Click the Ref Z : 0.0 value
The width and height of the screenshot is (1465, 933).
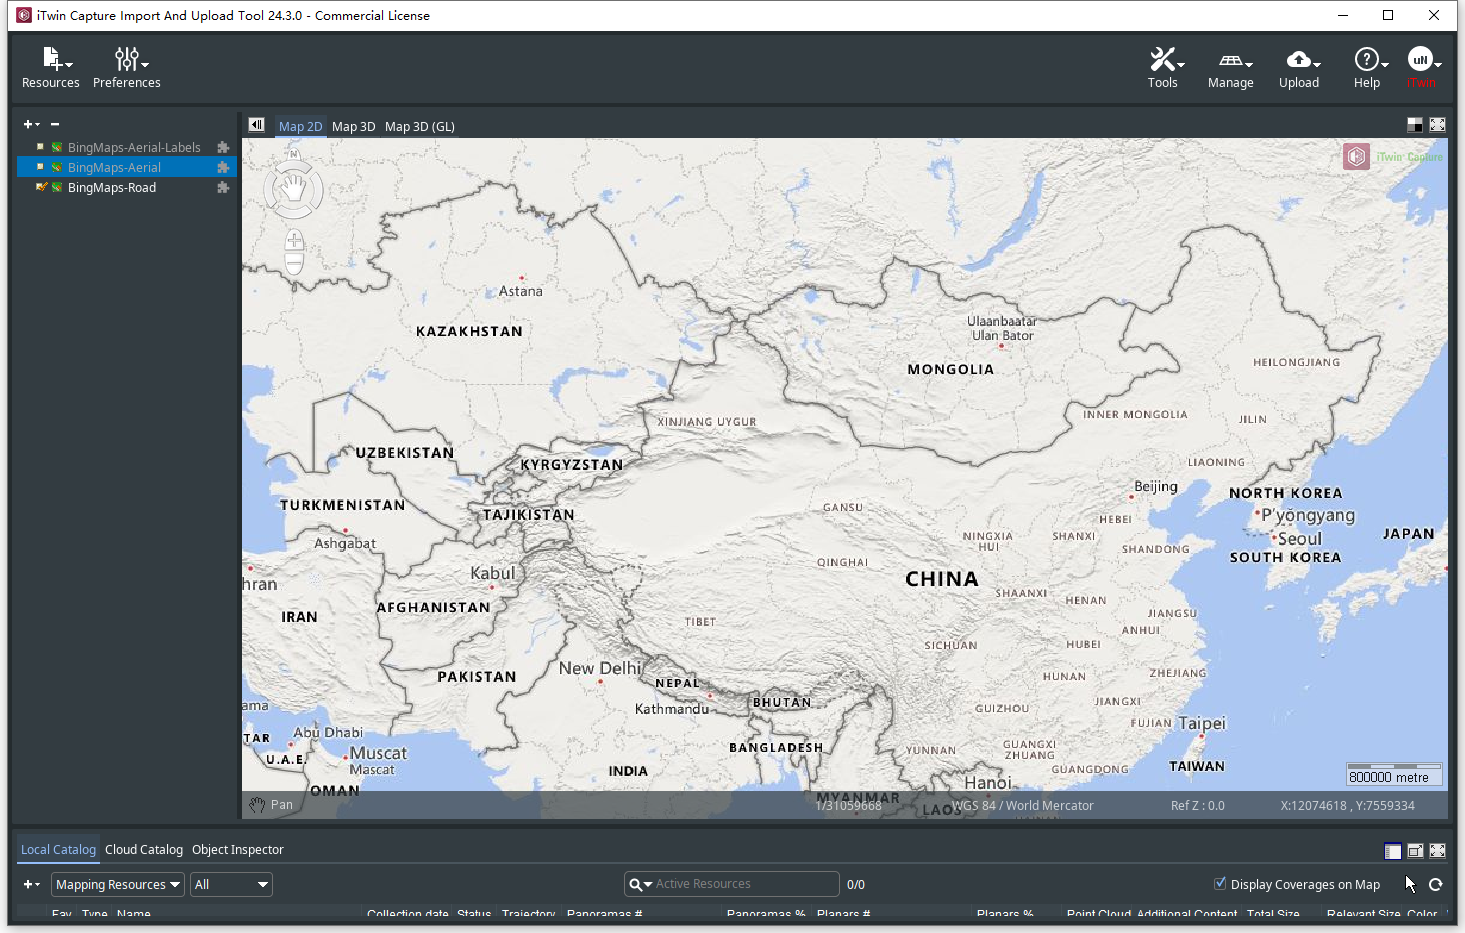click(x=1197, y=806)
